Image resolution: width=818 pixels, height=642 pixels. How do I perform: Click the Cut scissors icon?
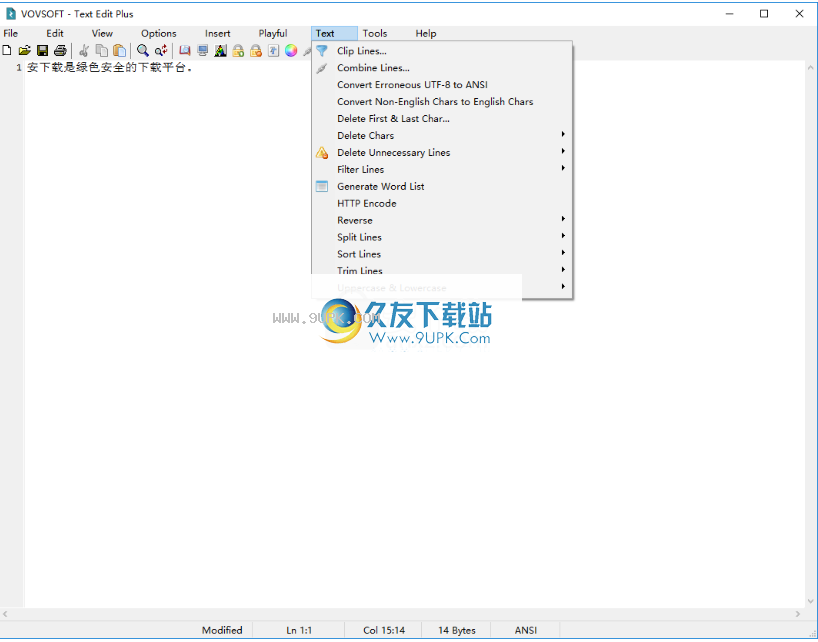pyautogui.click(x=83, y=51)
